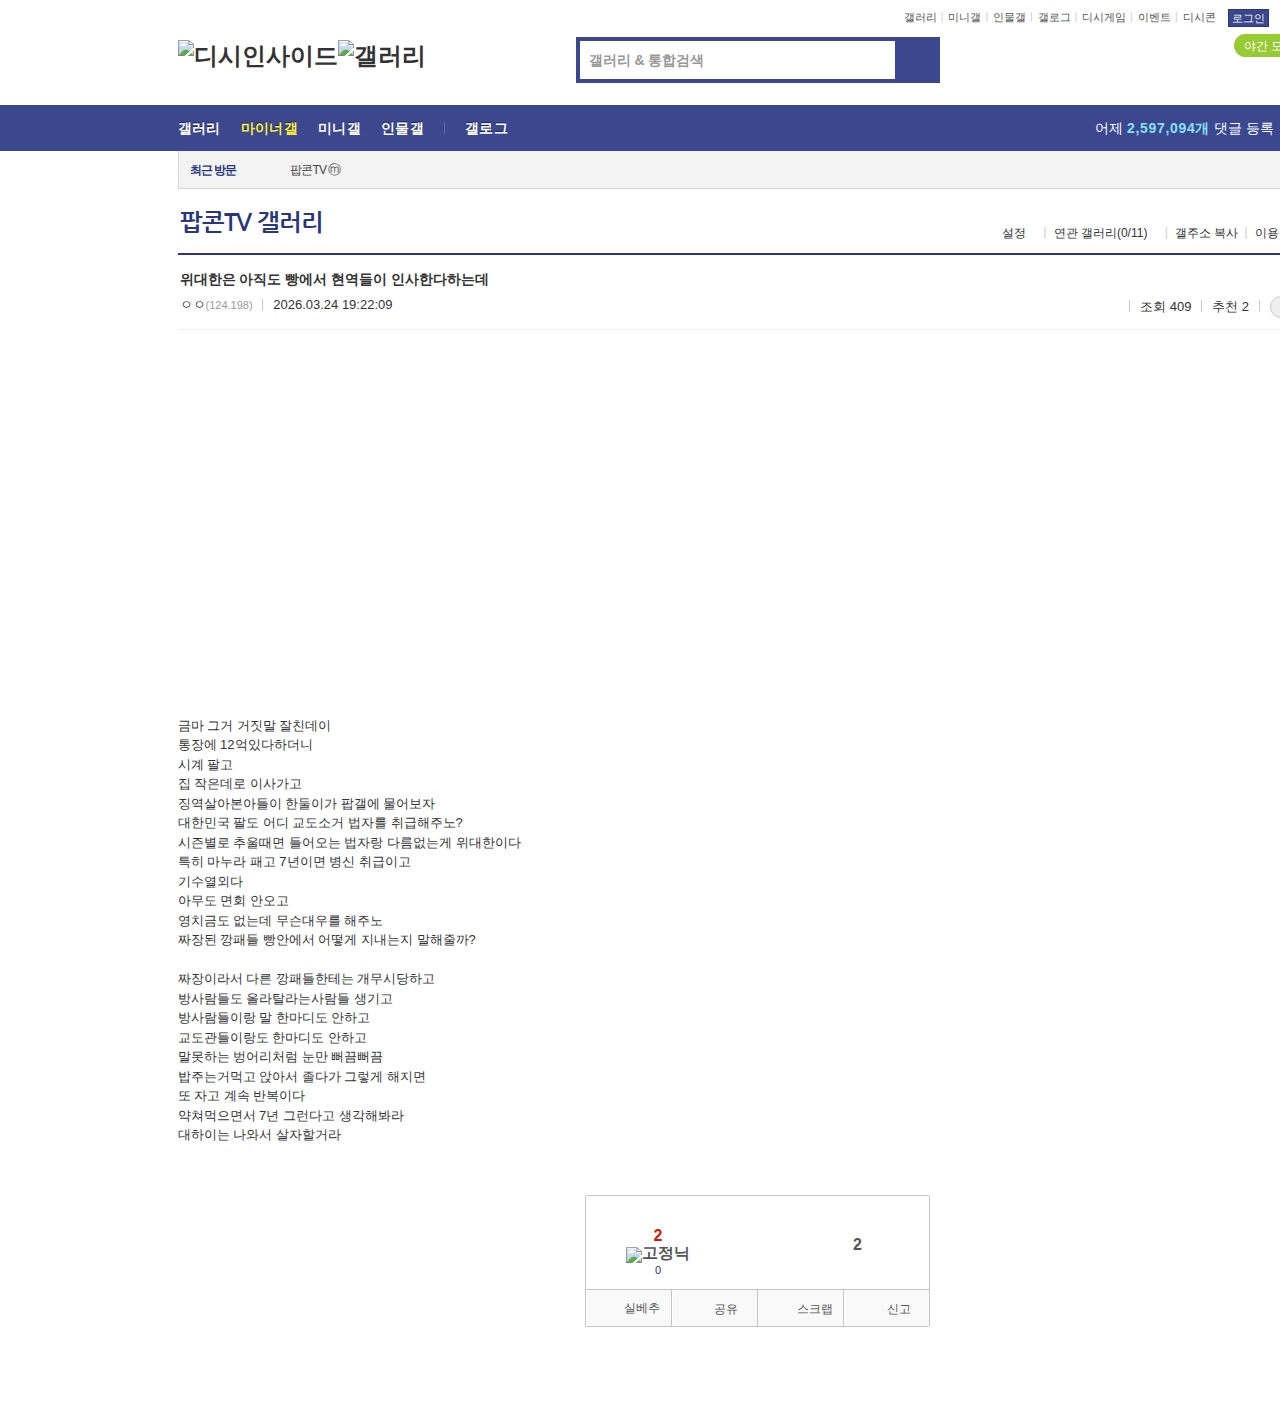The height and width of the screenshot is (1428, 1280).
Task: Click the 신고 report button
Action: tap(887, 1308)
